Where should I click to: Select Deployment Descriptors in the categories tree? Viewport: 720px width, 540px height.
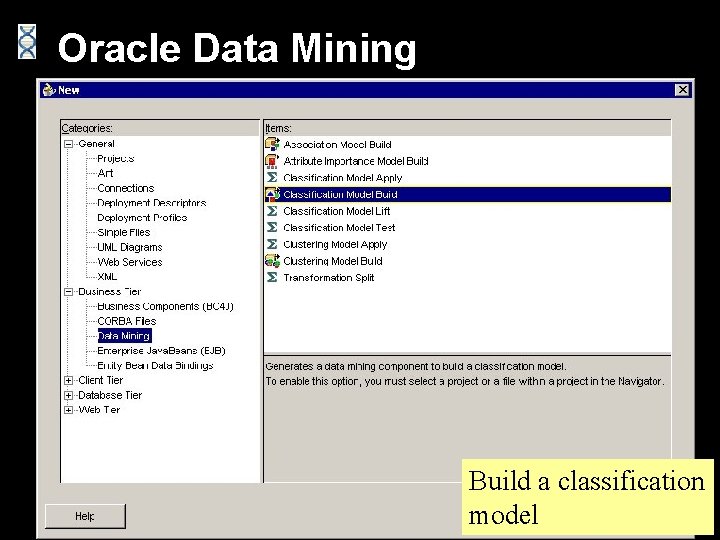point(152,202)
